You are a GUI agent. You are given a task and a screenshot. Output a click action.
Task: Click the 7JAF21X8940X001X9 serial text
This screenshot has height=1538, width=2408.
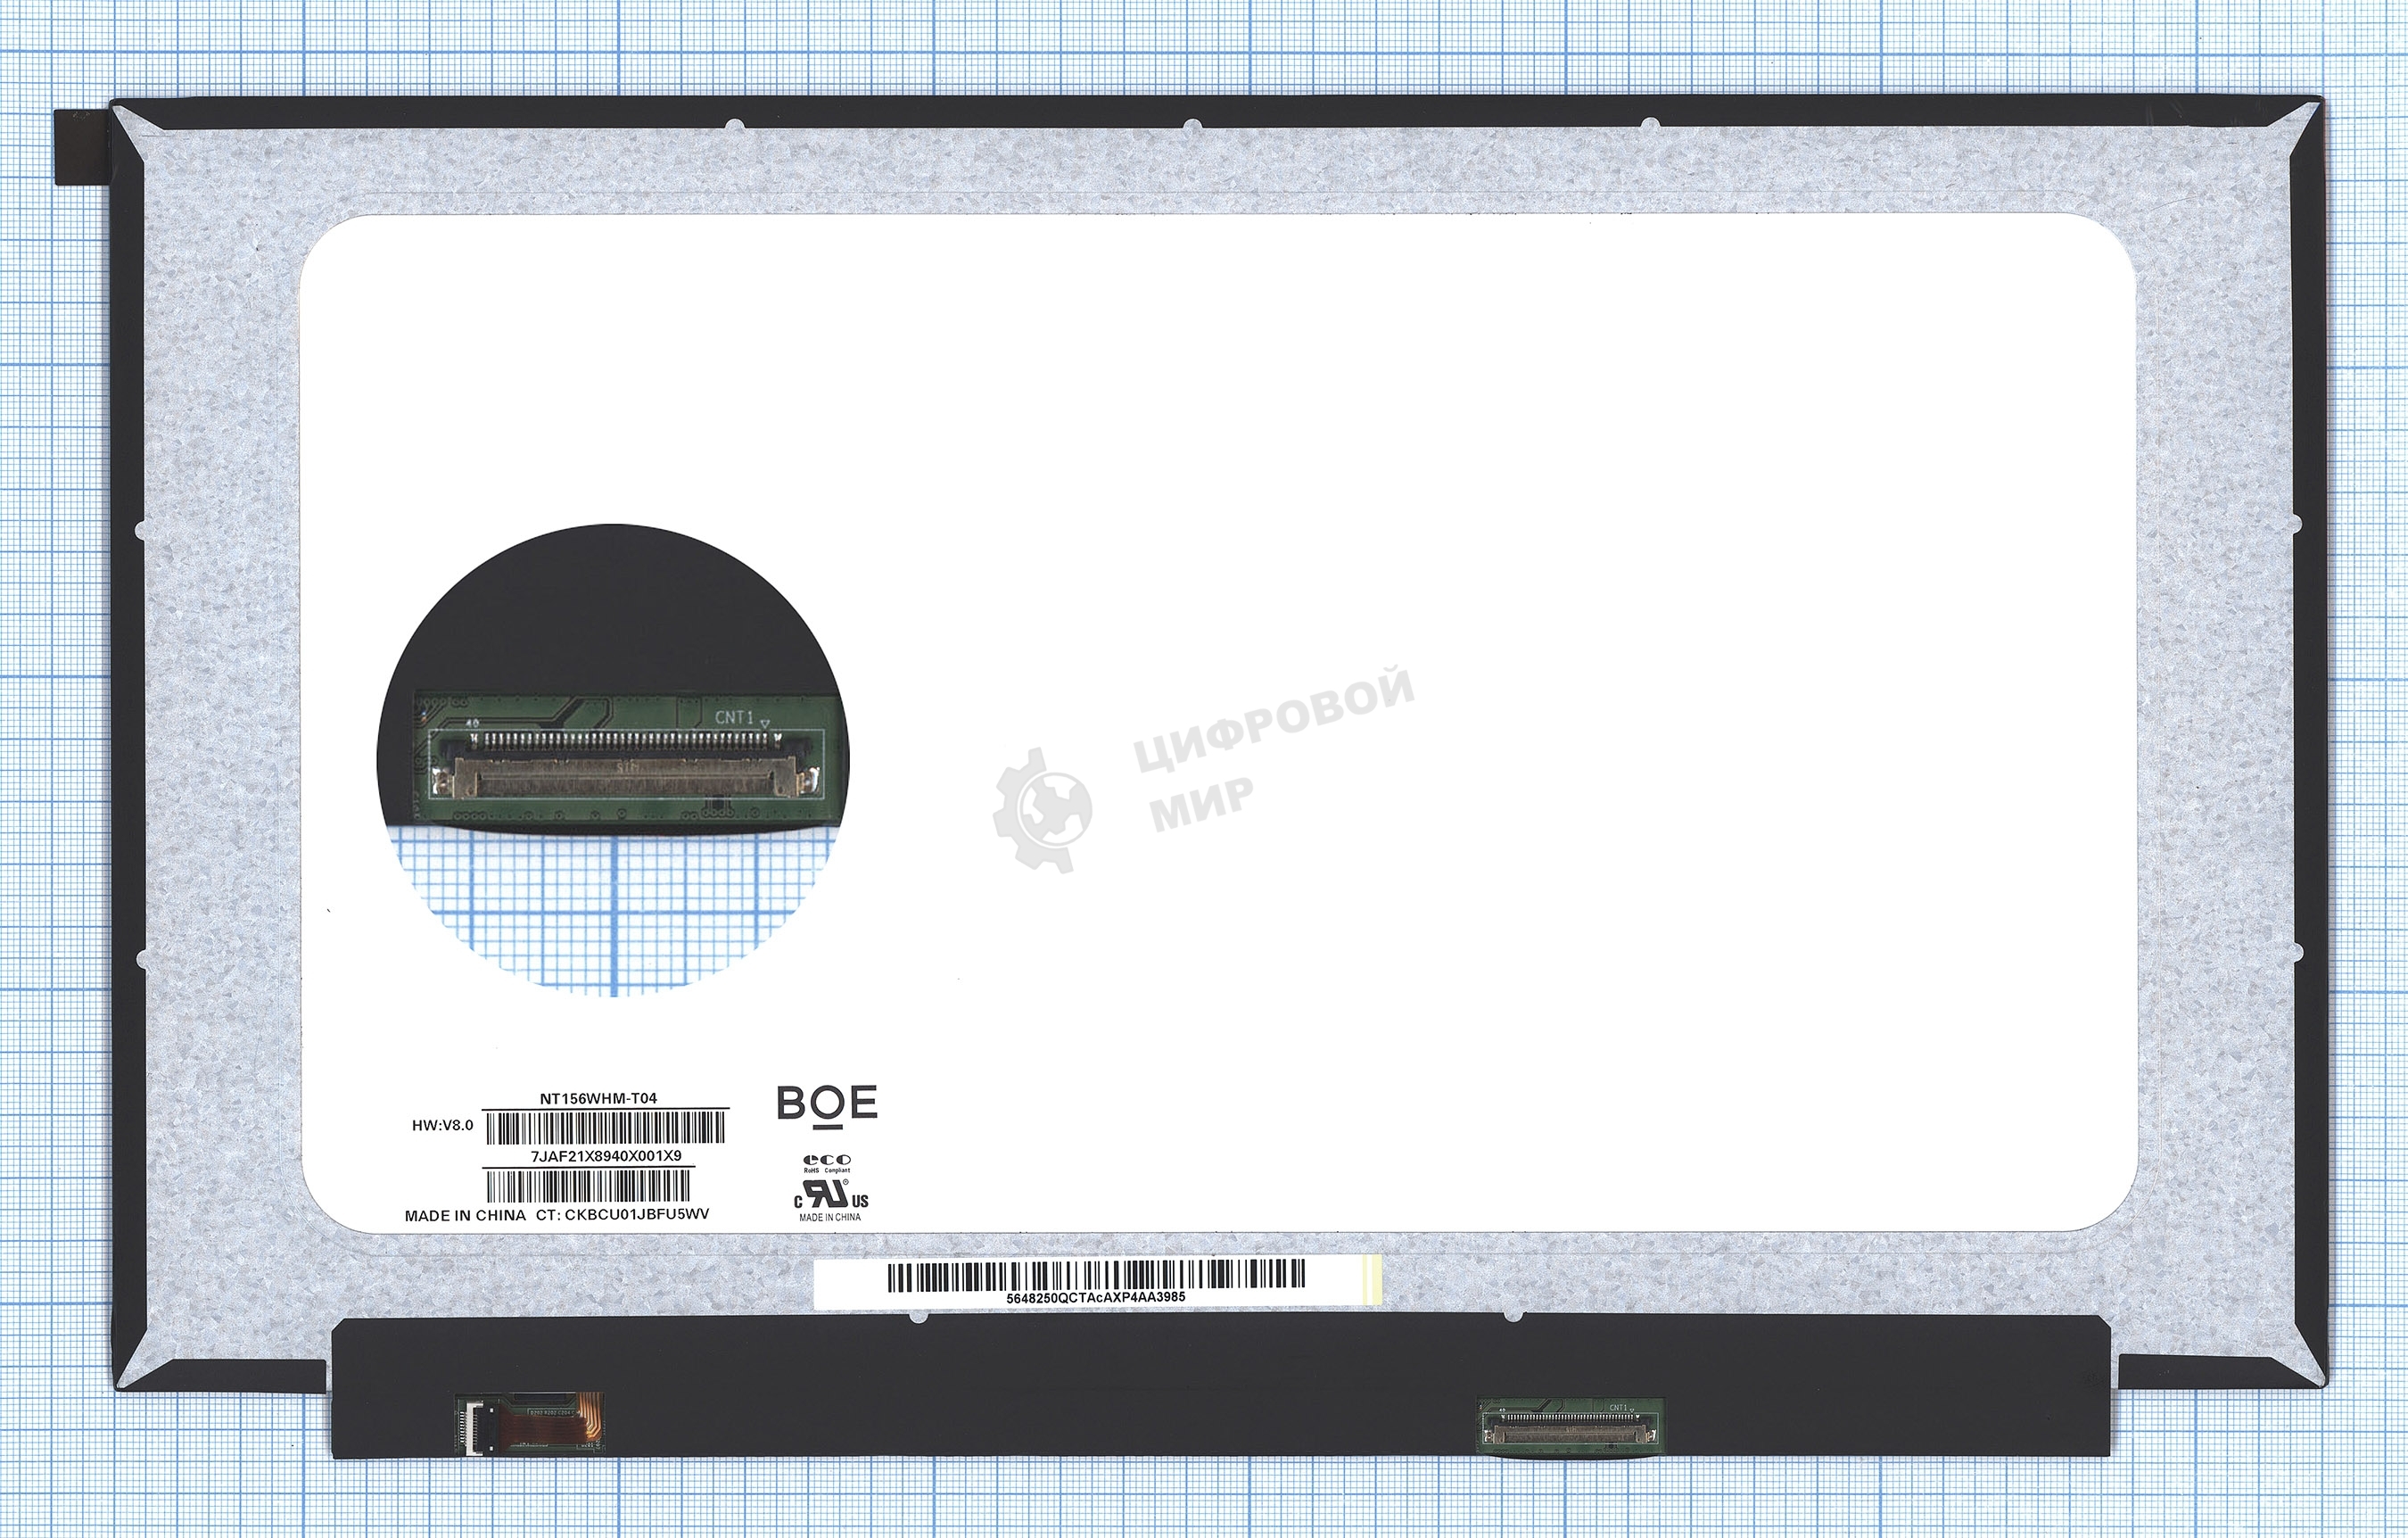point(606,1156)
